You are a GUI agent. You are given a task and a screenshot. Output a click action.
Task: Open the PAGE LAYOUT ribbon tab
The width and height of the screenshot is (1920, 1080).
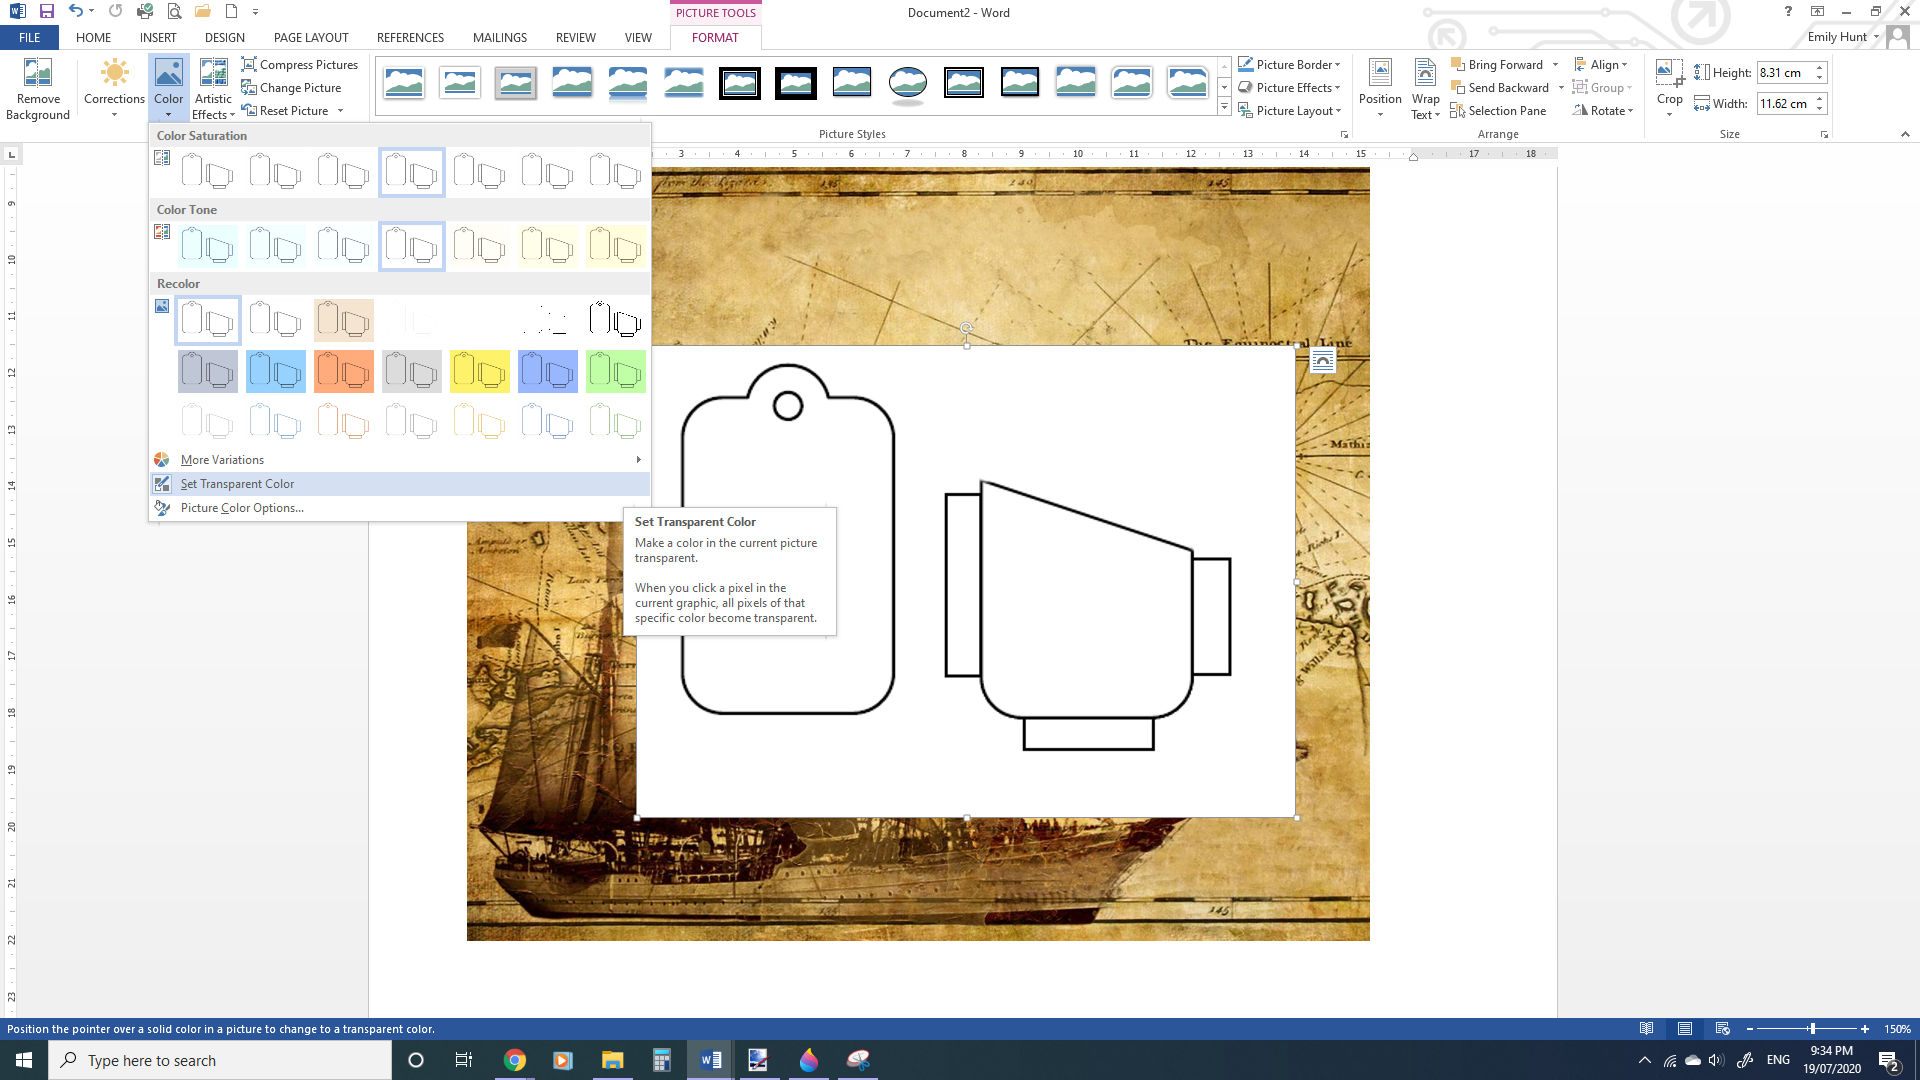tap(311, 38)
